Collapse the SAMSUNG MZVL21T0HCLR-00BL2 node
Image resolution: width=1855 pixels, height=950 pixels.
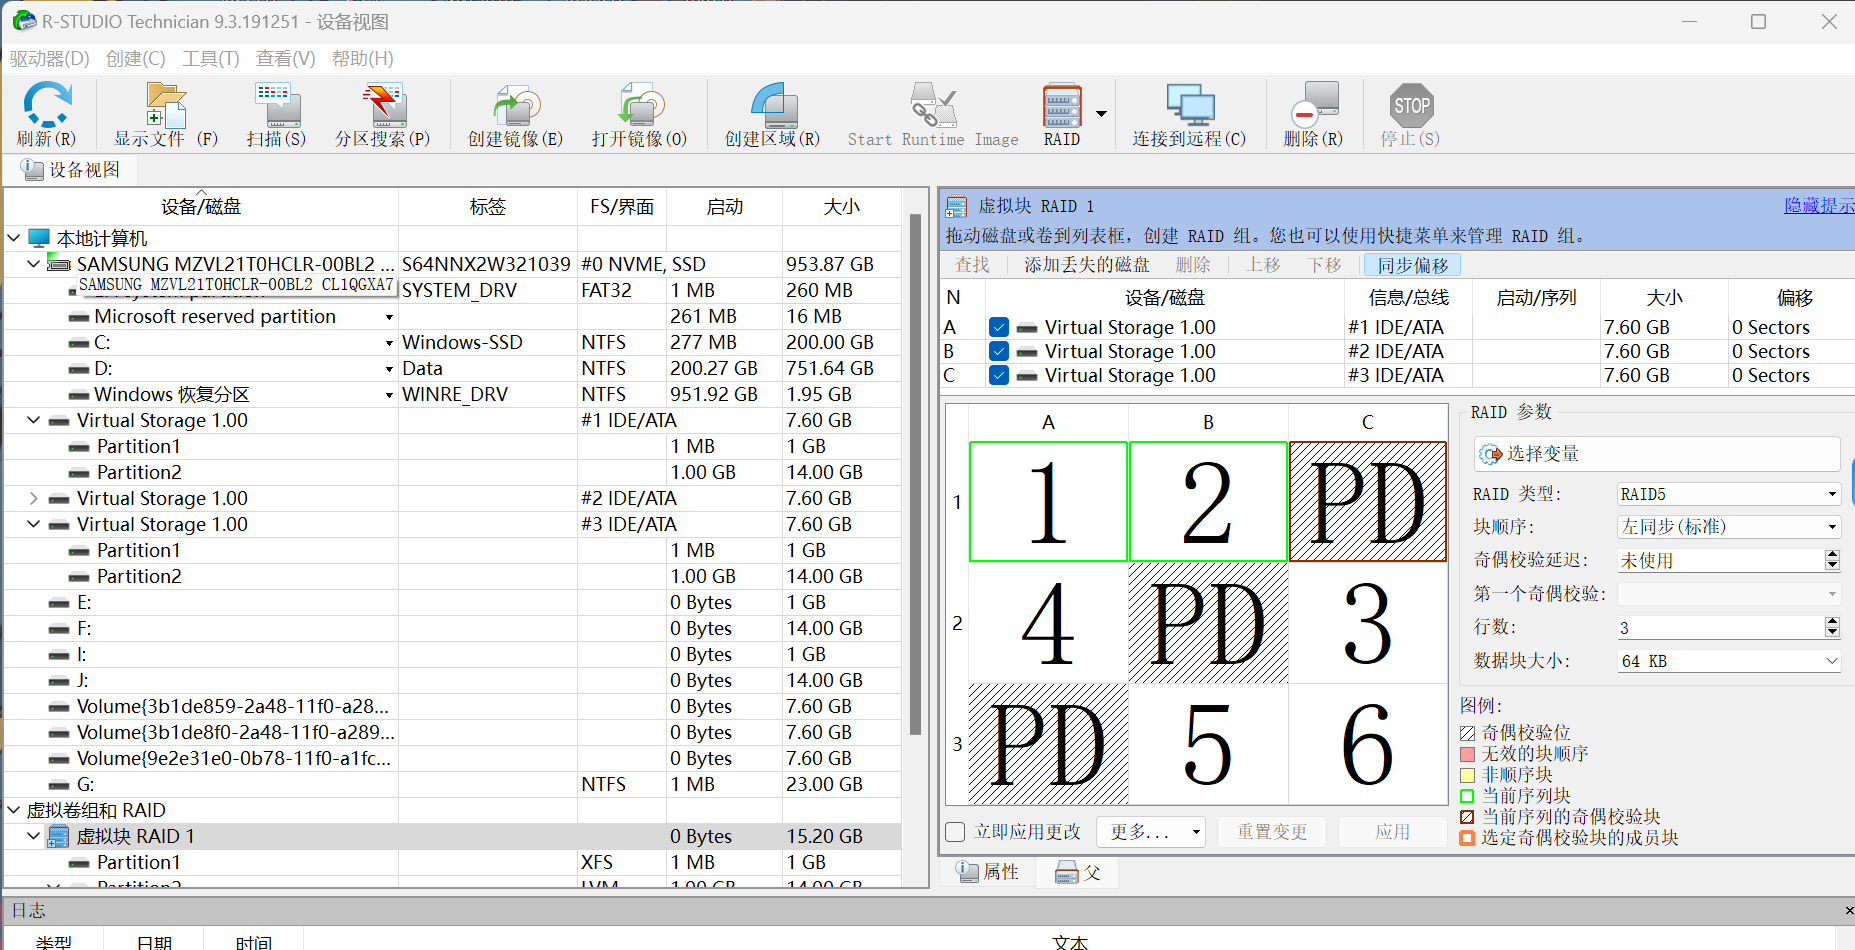point(34,264)
